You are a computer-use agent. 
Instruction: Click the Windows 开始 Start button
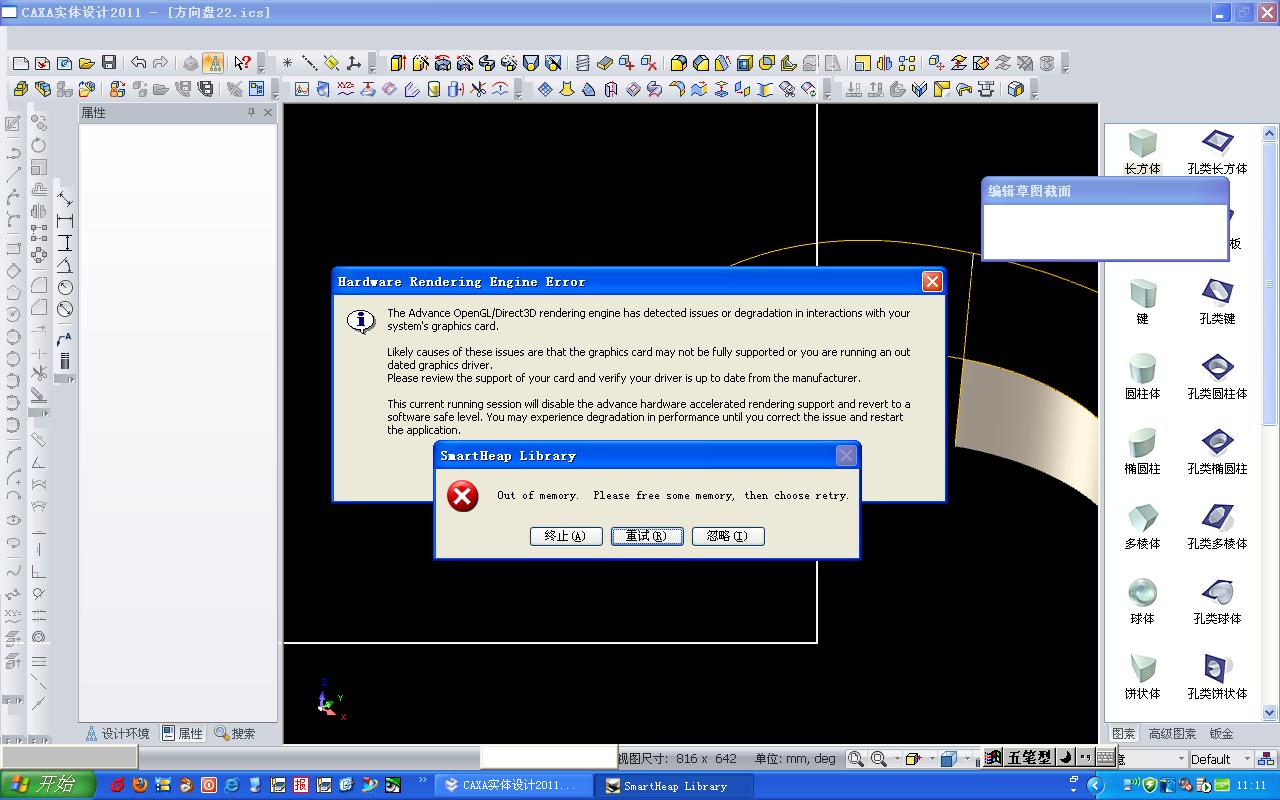tap(48, 785)
